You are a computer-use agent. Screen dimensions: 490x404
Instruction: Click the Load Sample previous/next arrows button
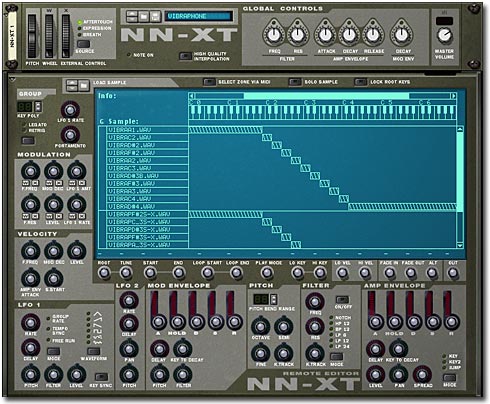(72, 86)
